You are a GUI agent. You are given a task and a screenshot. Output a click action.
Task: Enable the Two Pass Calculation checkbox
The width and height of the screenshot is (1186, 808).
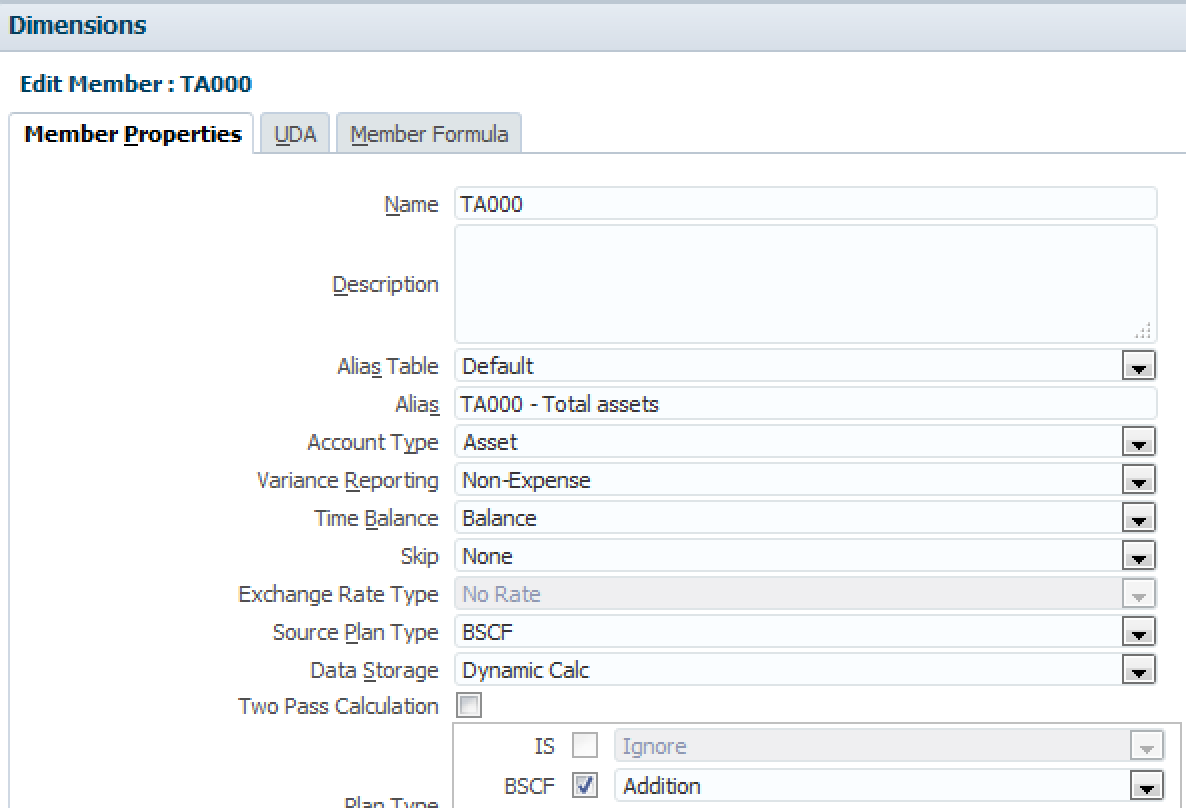click(469, 706)
